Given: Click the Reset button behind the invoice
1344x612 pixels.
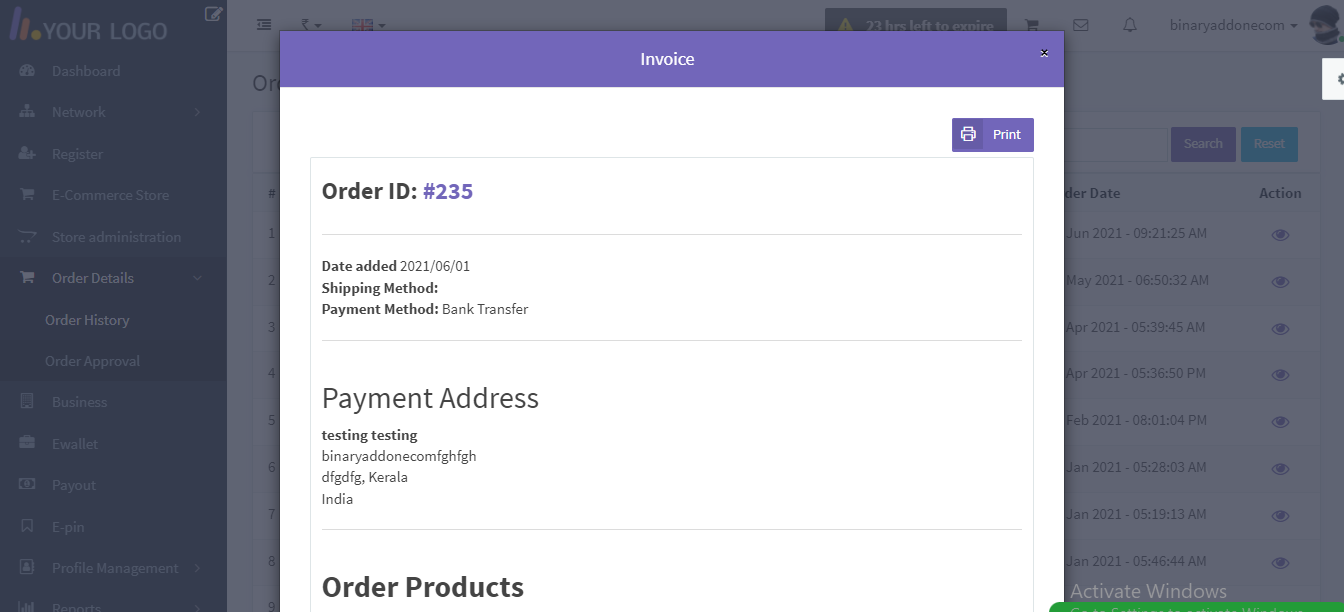Looking at the screenshot, I should click(1269, 144).
